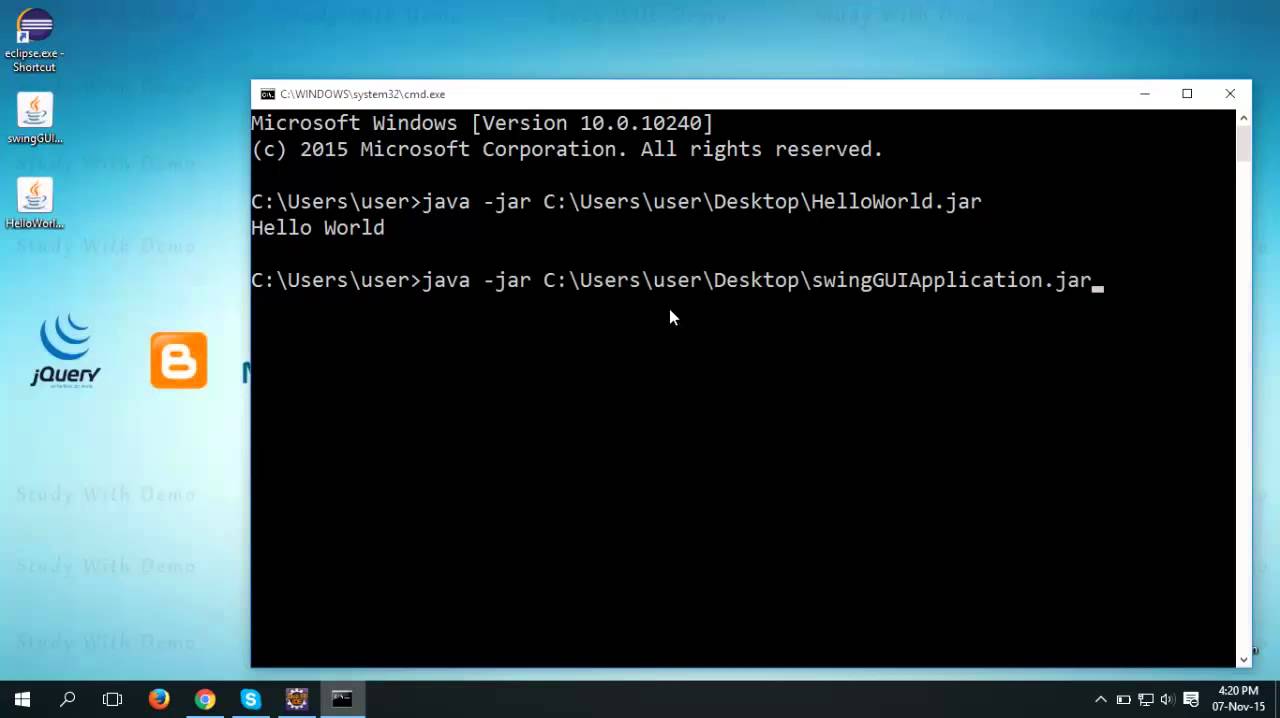Click the orange Blogger logo on the desktop

pos(179,360)
